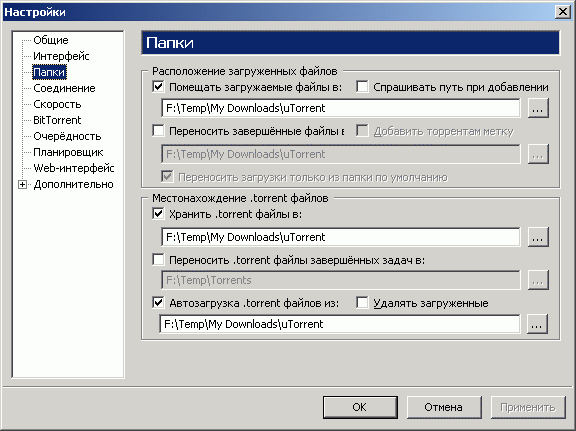Open Web-интерфейс settings page
The width and height of the screenshot is (576, 431).
pyautogui.click(x=74, y=168)
